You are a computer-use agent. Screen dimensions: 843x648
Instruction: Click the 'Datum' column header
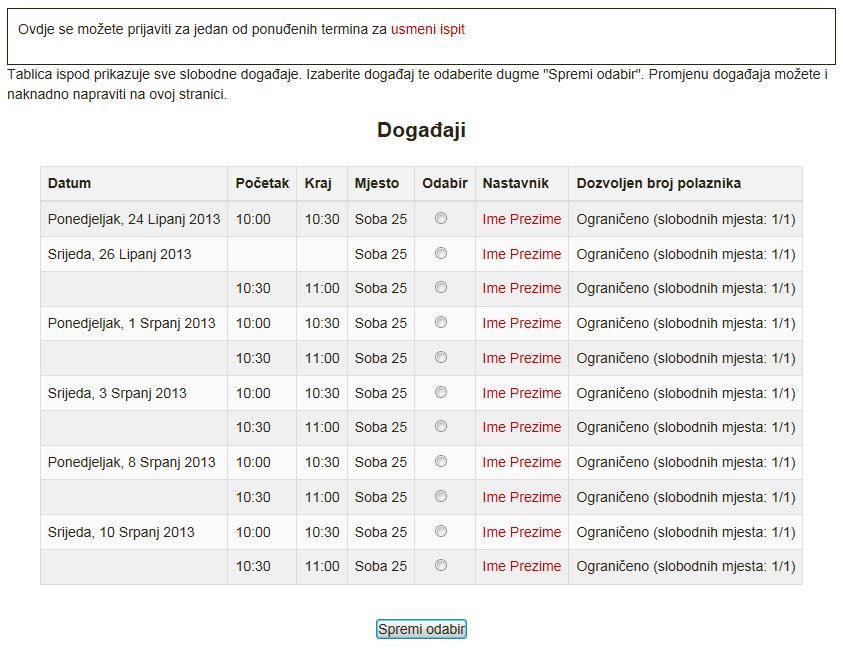click(x=69, y=183)
